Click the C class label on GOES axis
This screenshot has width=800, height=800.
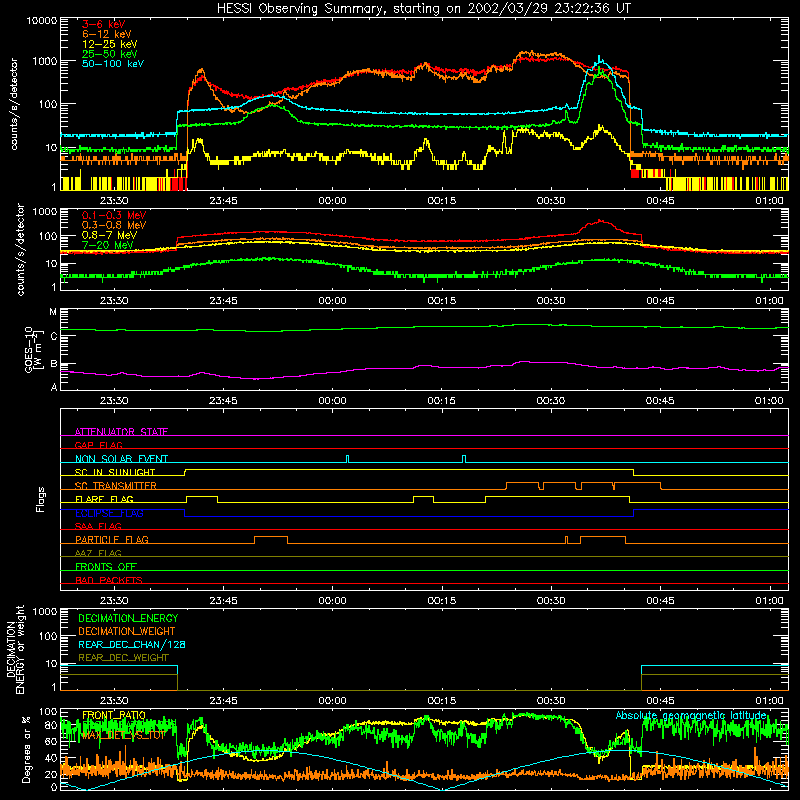(x=54, y=336)
